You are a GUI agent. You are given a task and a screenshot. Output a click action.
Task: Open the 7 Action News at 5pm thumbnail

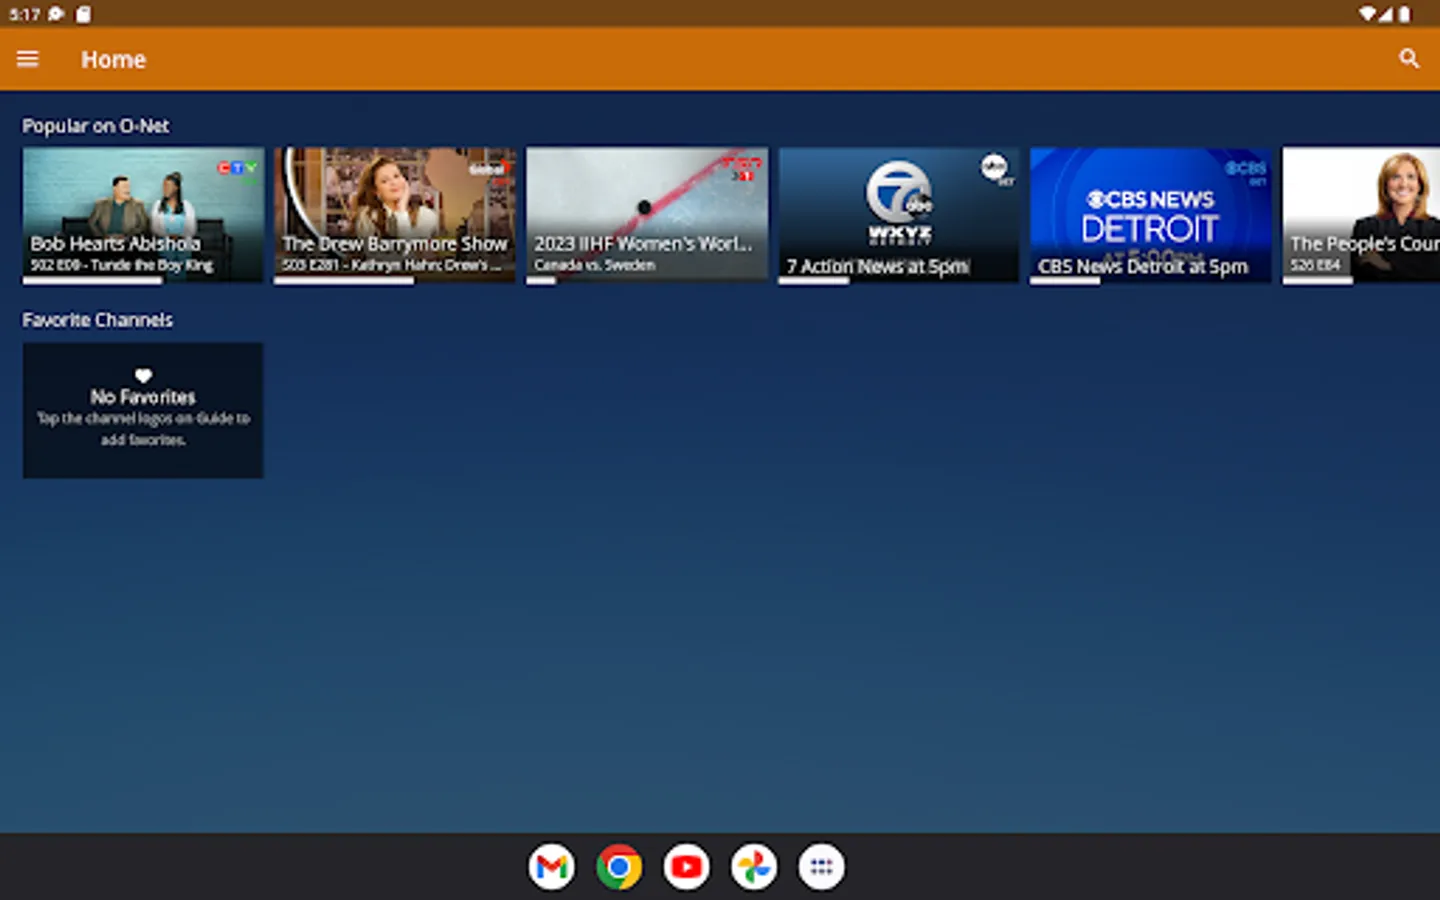(x=899, y=215)
